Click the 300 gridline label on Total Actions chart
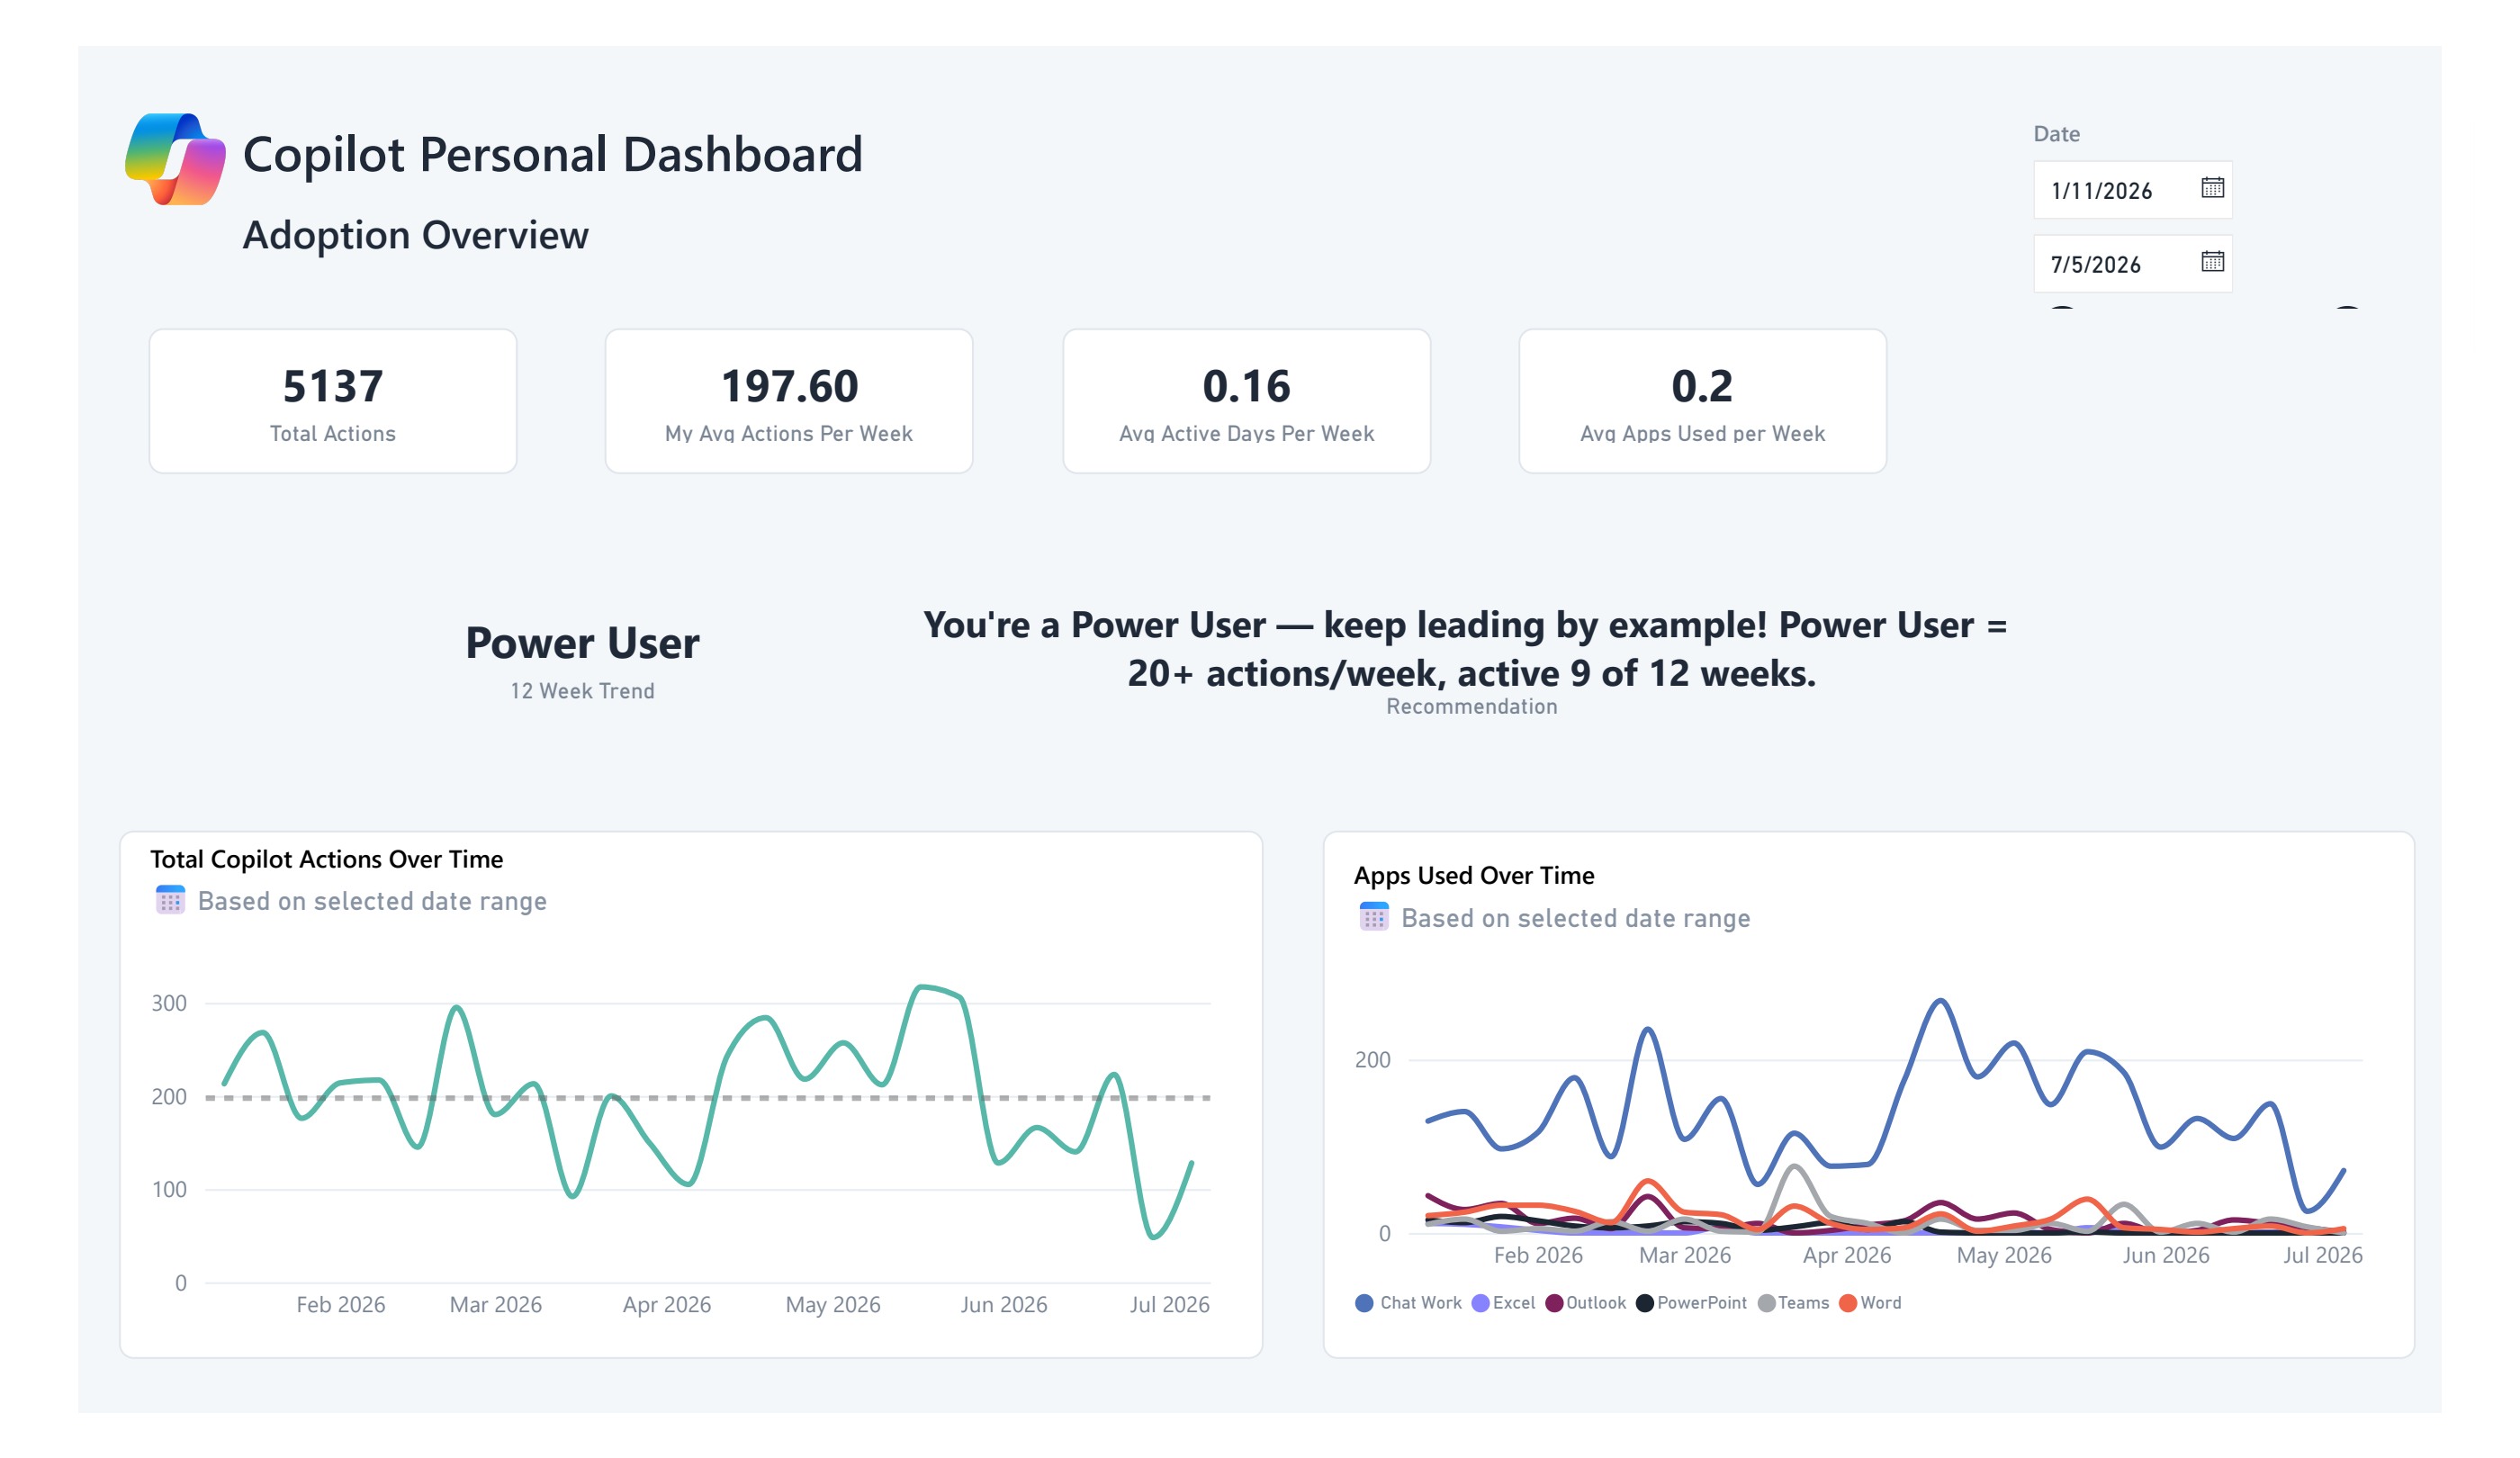 pyautogui.click(x=169, y=1002)
